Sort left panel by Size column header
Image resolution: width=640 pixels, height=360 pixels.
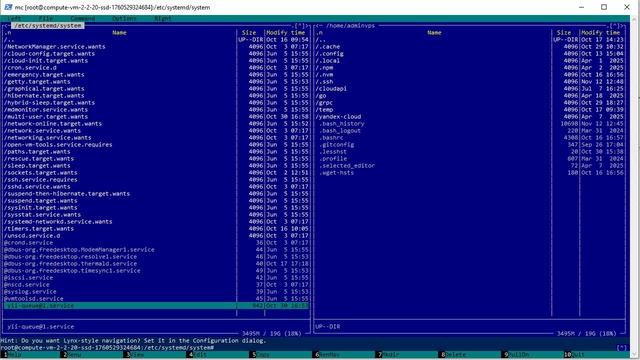coord(249,33)
